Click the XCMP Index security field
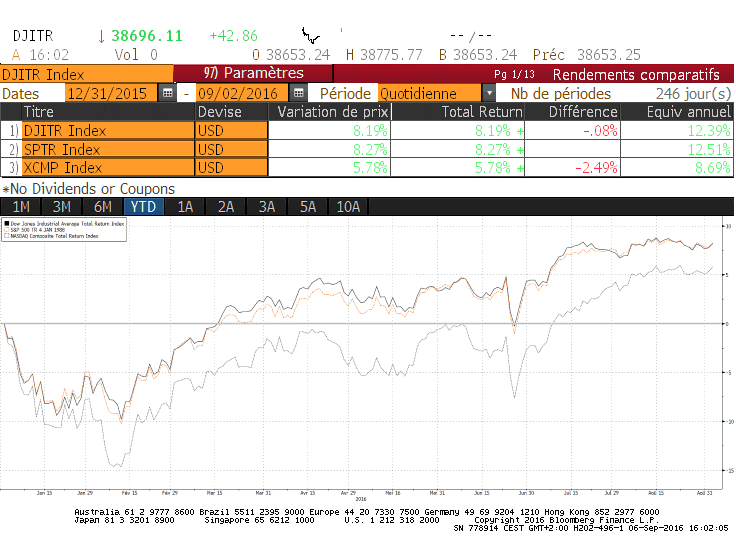The width and height of the screenshot is (736, 551). point(108,168)
